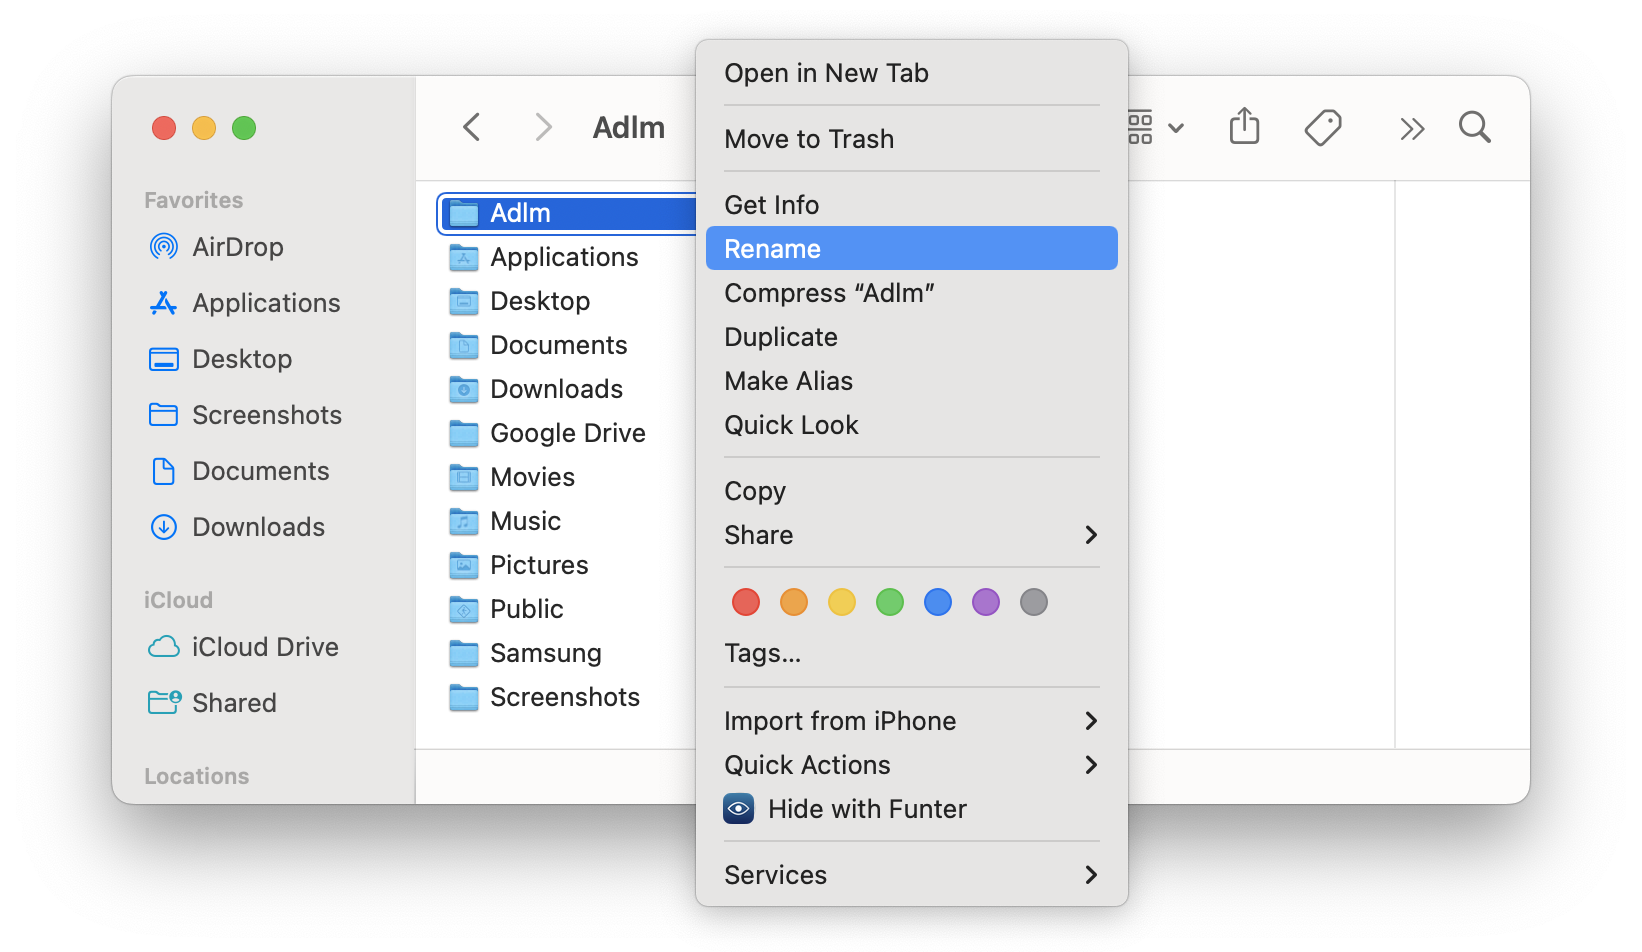1642x952 pixels.
Task: Open the Screenshots sidebar shortcut
Action: click(266, 414)
